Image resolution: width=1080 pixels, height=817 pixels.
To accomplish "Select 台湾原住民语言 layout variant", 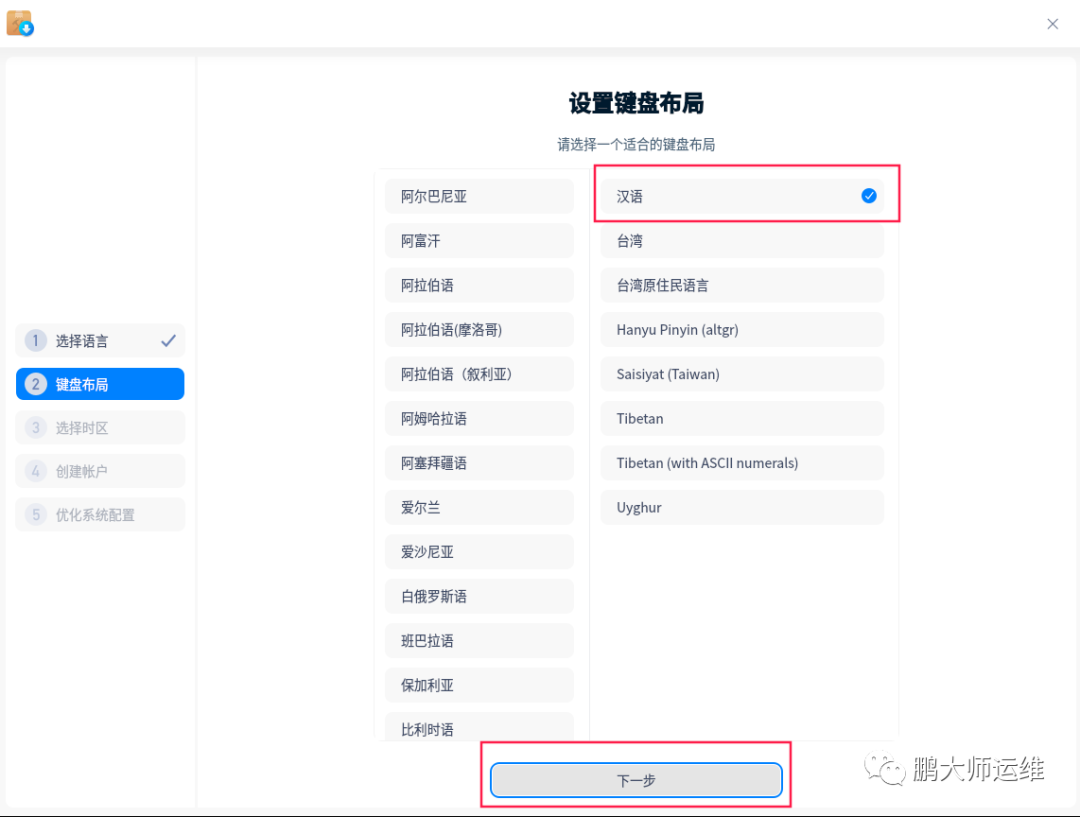I will point(742,285).
